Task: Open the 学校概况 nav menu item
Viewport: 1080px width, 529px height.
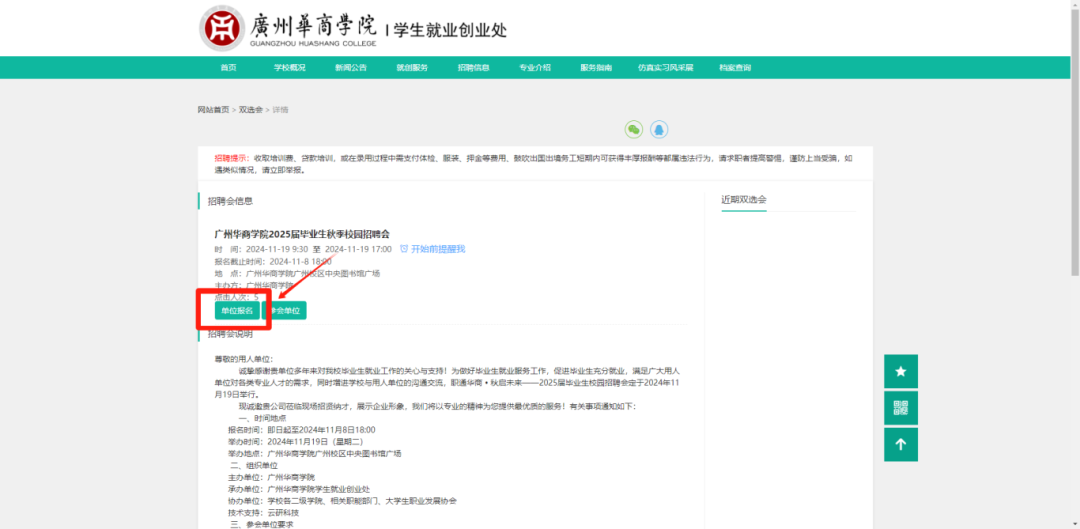Action: click(x=289, y=68)
